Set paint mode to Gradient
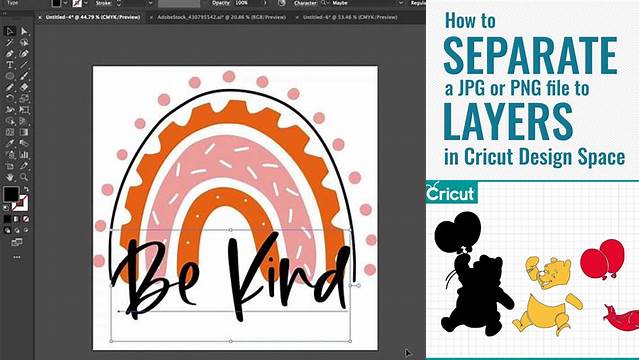The image size is (639, 360). click(x=17, y=219)
